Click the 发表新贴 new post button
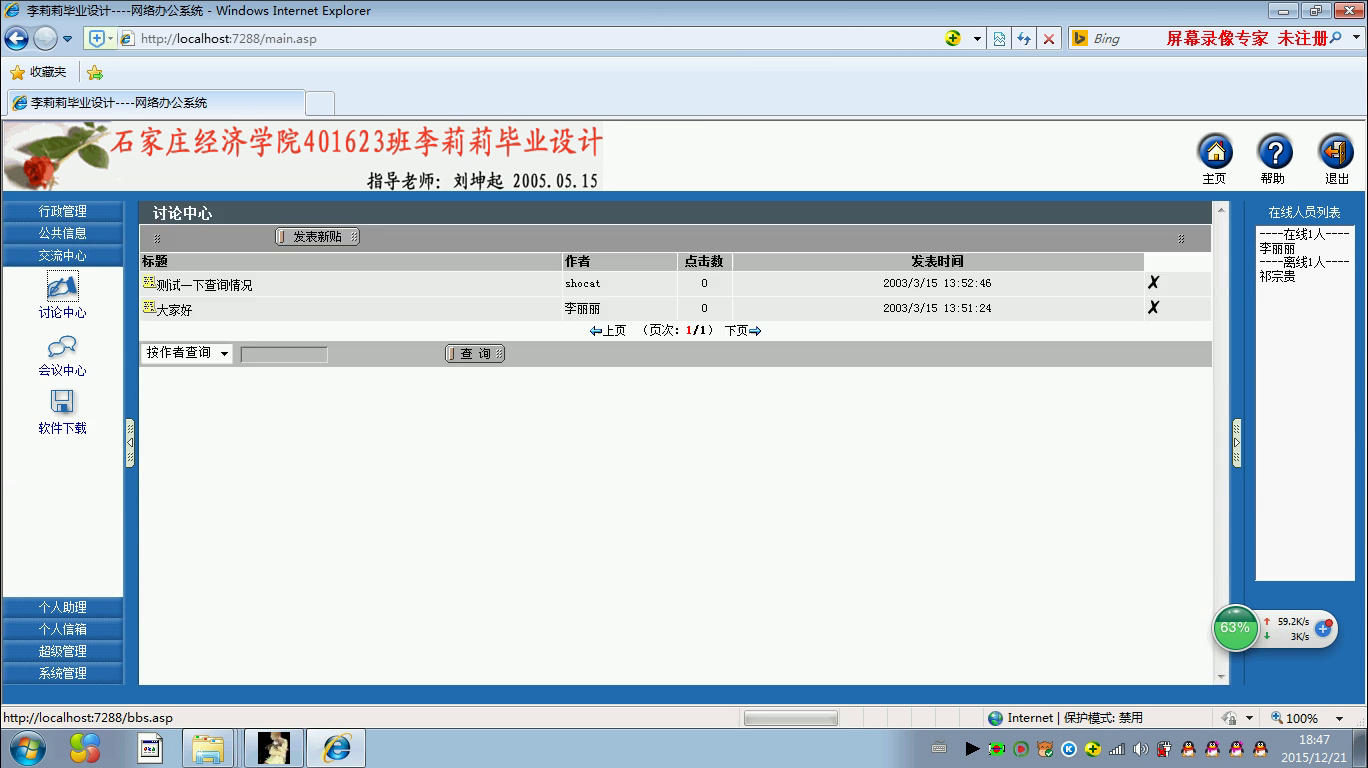Image resolution: width=1368 pixels, height=768 pixels. click(317, 237)
